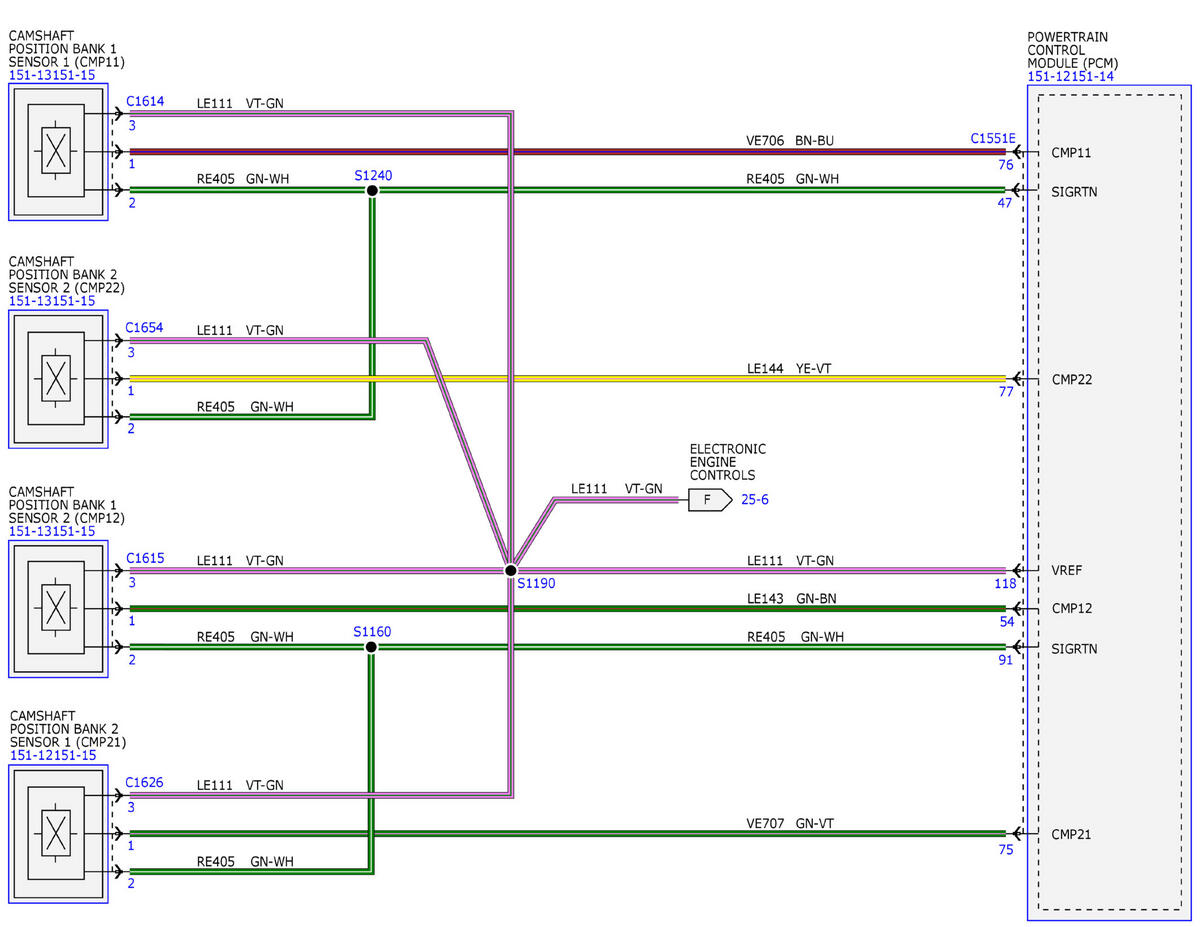Image resolution: width=1200 pixels, height=927 pixels.
Task: Open the PCM location code 151-12151-14
Action: [x=1071, y=76]
